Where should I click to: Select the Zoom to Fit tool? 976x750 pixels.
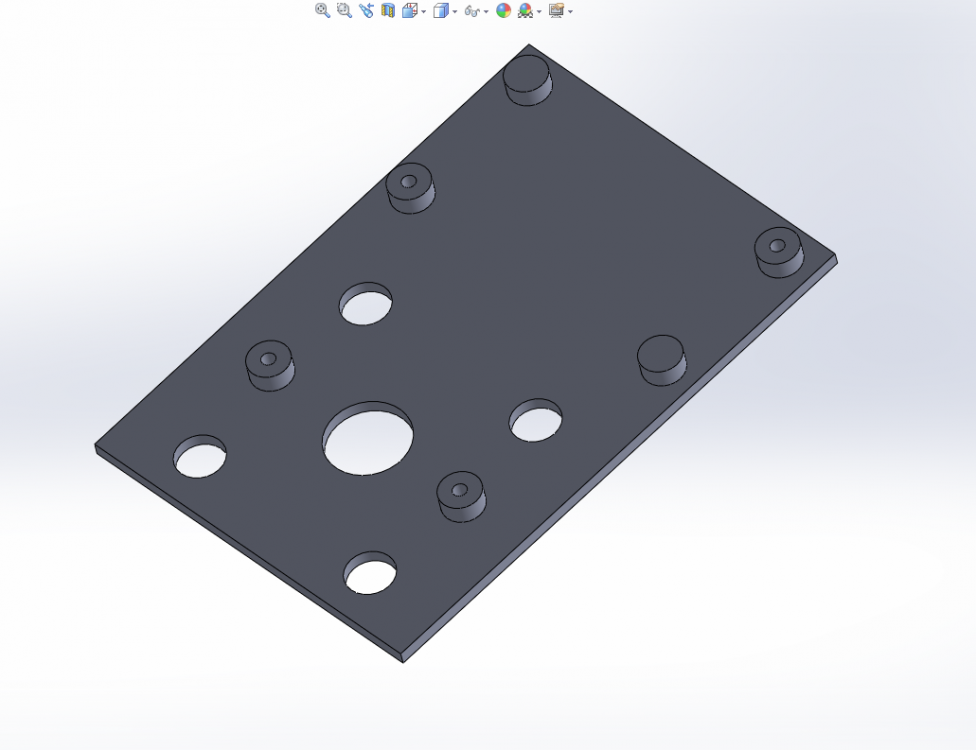321,10
